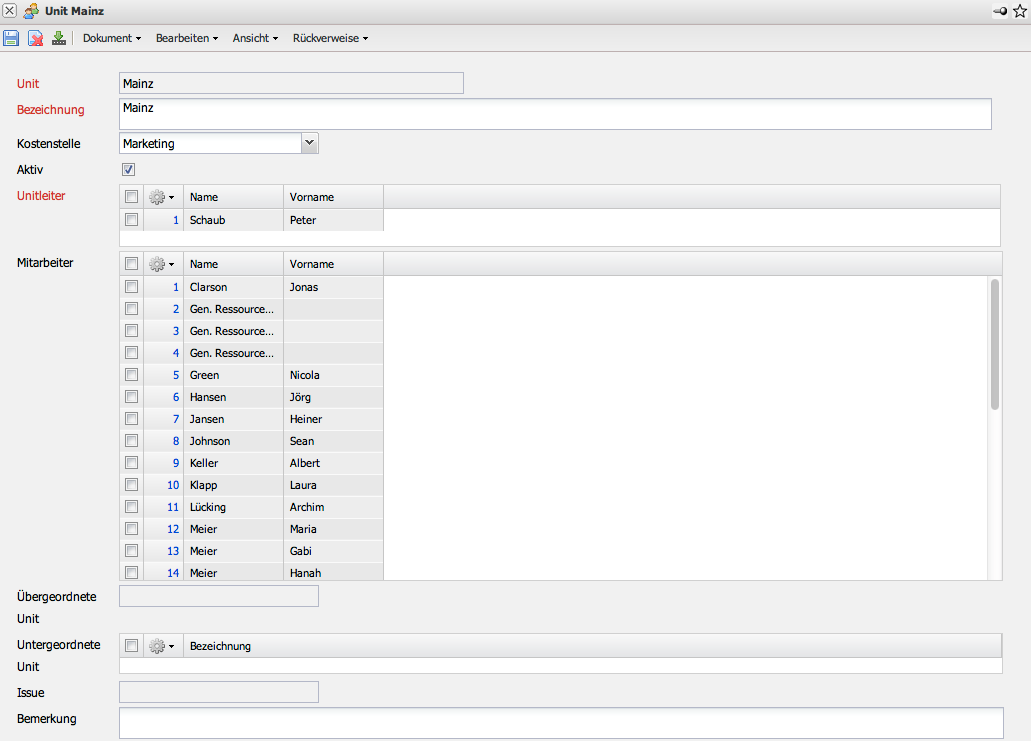The width and height of the screenshot is (1031, 741).
Task: Open gear menu in Untergeordnete Unit table
Action: click(x=161, y=646)
